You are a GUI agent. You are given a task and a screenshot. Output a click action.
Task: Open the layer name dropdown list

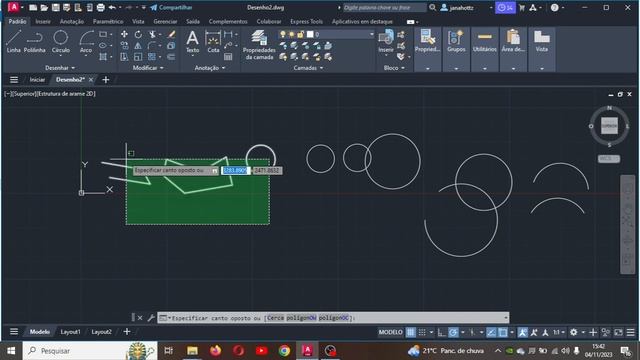[371, 34]
